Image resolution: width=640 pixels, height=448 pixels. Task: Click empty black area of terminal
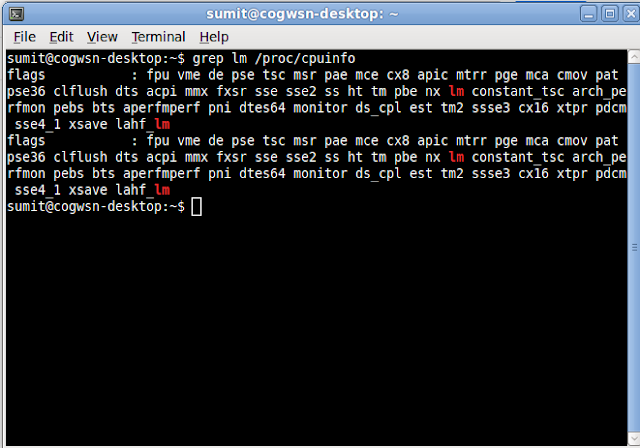click(317, 326)
